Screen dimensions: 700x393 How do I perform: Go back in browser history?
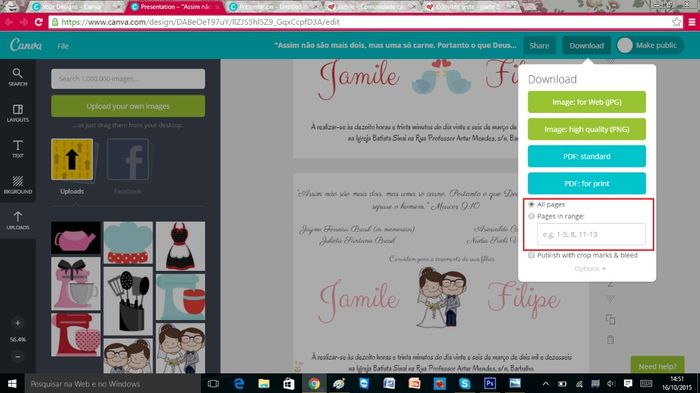click(x=9, y=22)
